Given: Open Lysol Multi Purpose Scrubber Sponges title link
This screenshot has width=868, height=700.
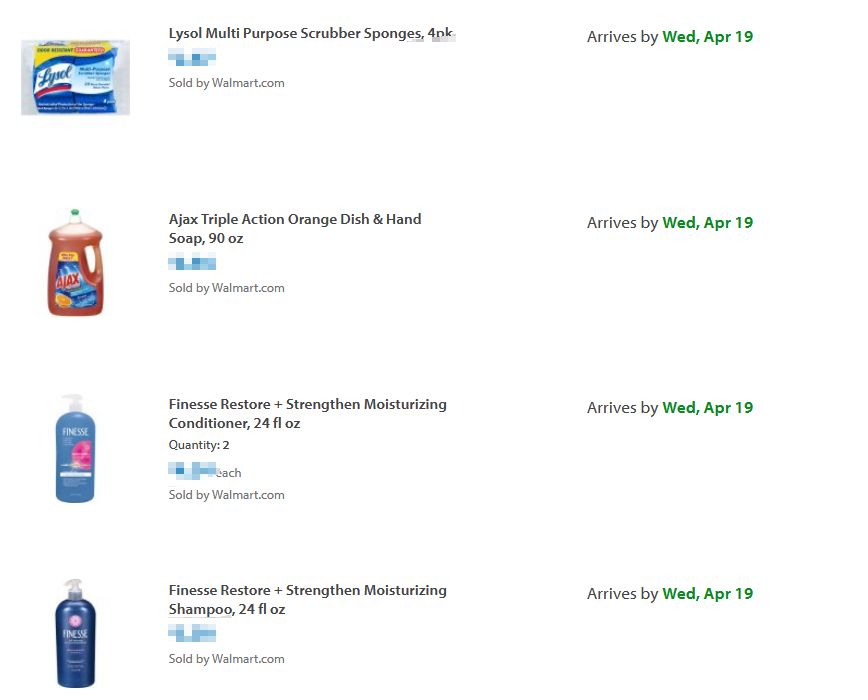Looking at the screenshot, I should 310,34.
